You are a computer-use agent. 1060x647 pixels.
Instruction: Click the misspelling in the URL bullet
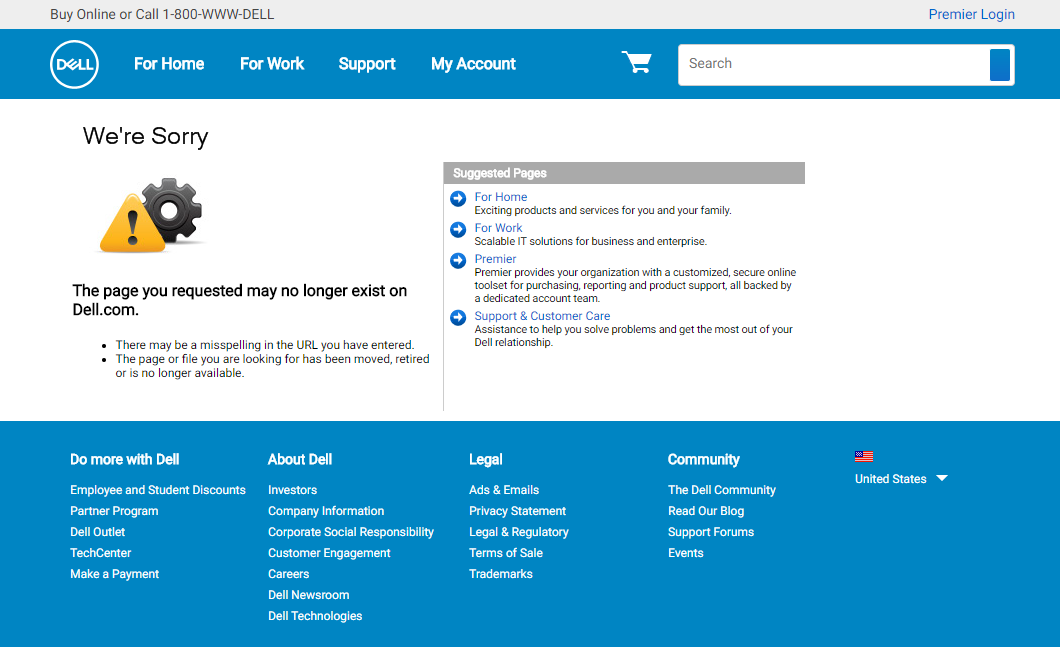pos(264,345)
